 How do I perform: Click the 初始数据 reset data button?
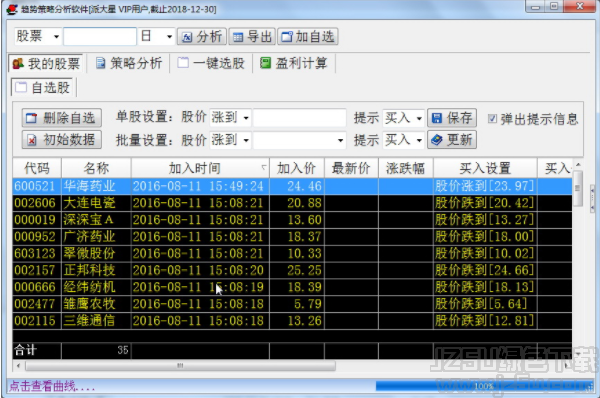click(62, 140)
